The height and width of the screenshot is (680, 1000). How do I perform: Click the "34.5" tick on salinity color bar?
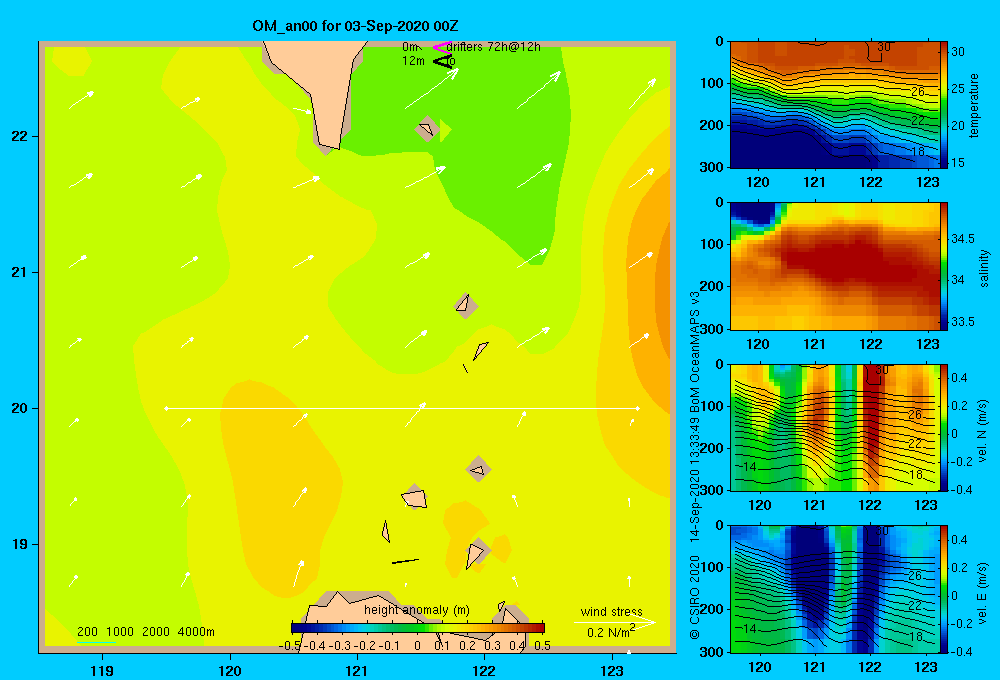click(963, 239)
